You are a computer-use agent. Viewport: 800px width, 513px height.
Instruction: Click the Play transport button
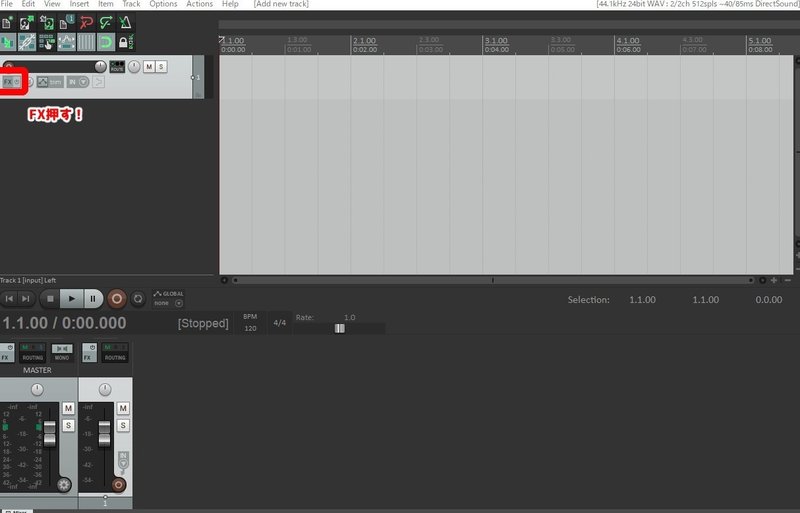point(71,299)
